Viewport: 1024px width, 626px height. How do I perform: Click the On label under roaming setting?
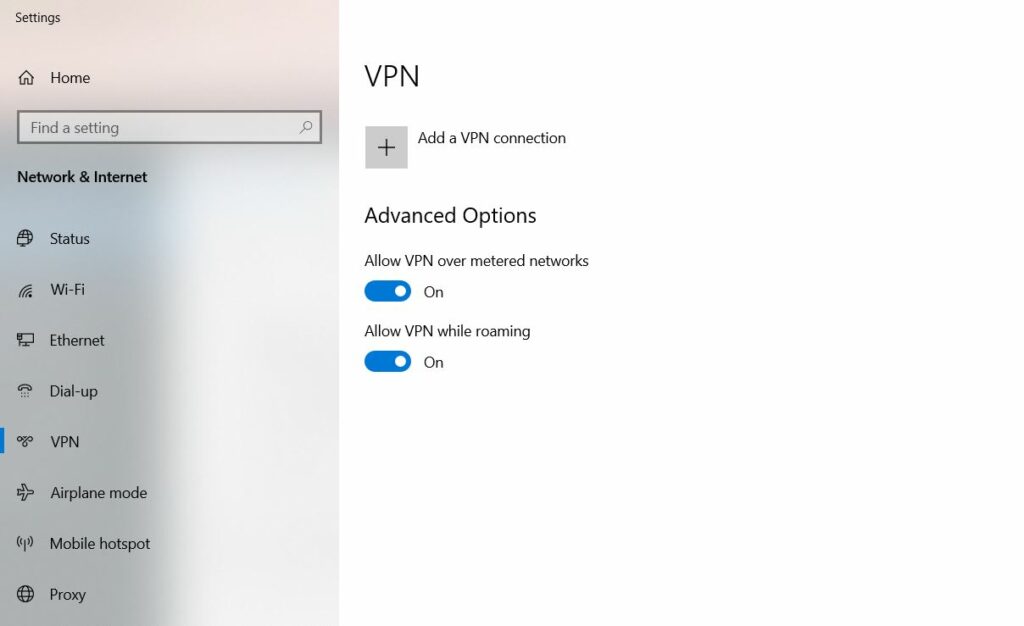[433, 362]
